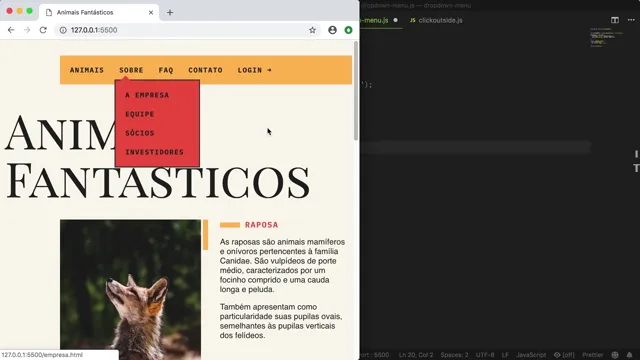
Task: Click the Prettier status bar item
Action: tap(592, 355)
